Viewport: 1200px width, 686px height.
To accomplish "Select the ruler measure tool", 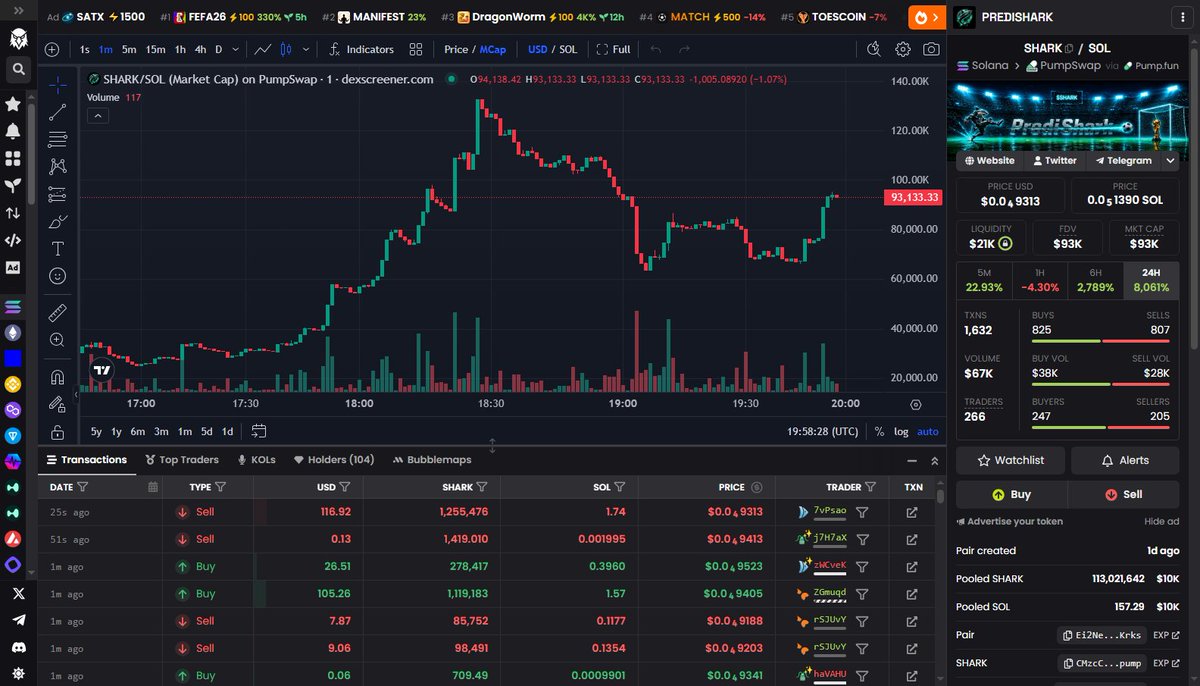I will (58, 313).
